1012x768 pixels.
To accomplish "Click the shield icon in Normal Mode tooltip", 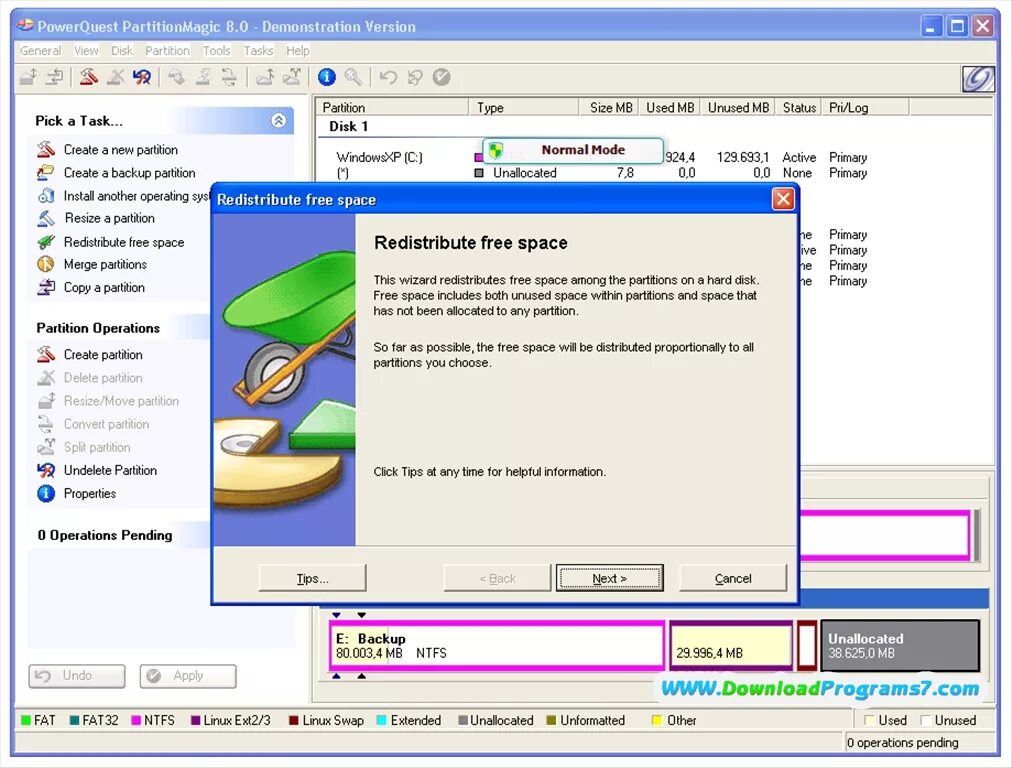I will point(496,151).
